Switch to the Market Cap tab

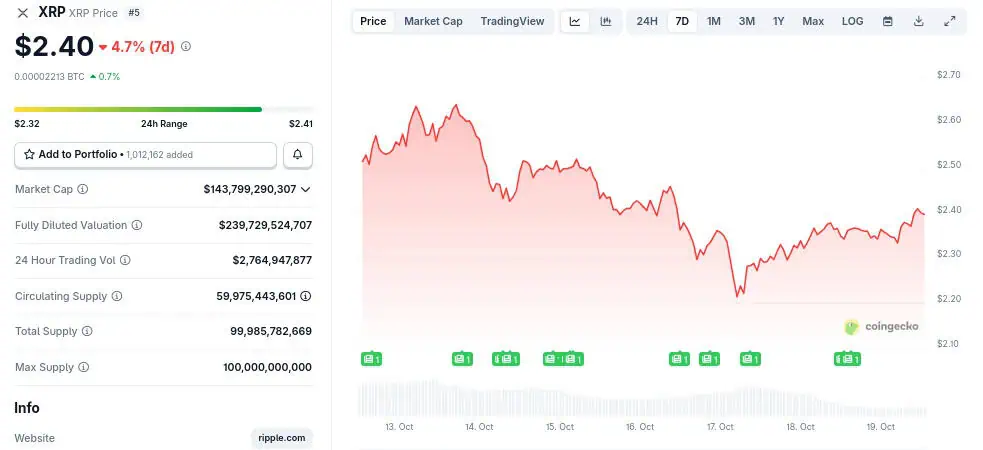point(433,21)
